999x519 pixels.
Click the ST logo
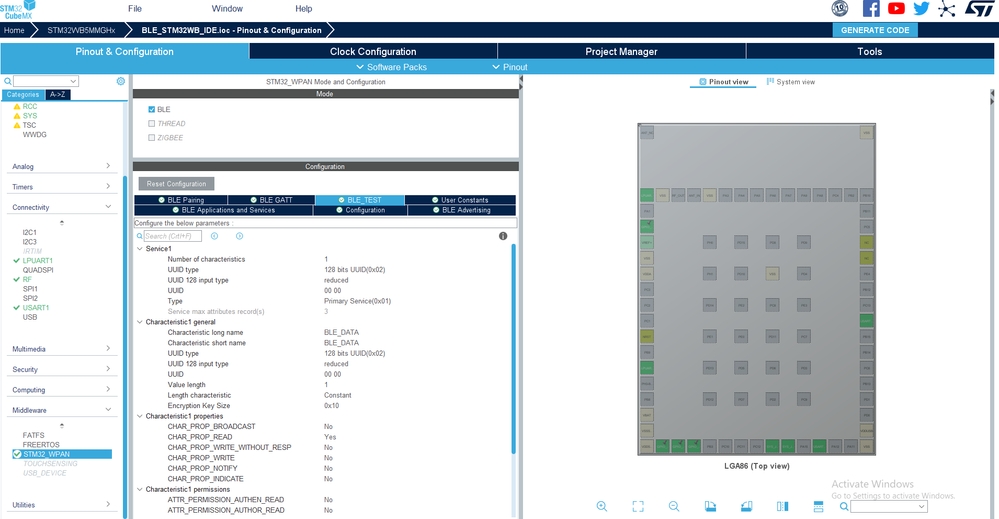(980, 8)
